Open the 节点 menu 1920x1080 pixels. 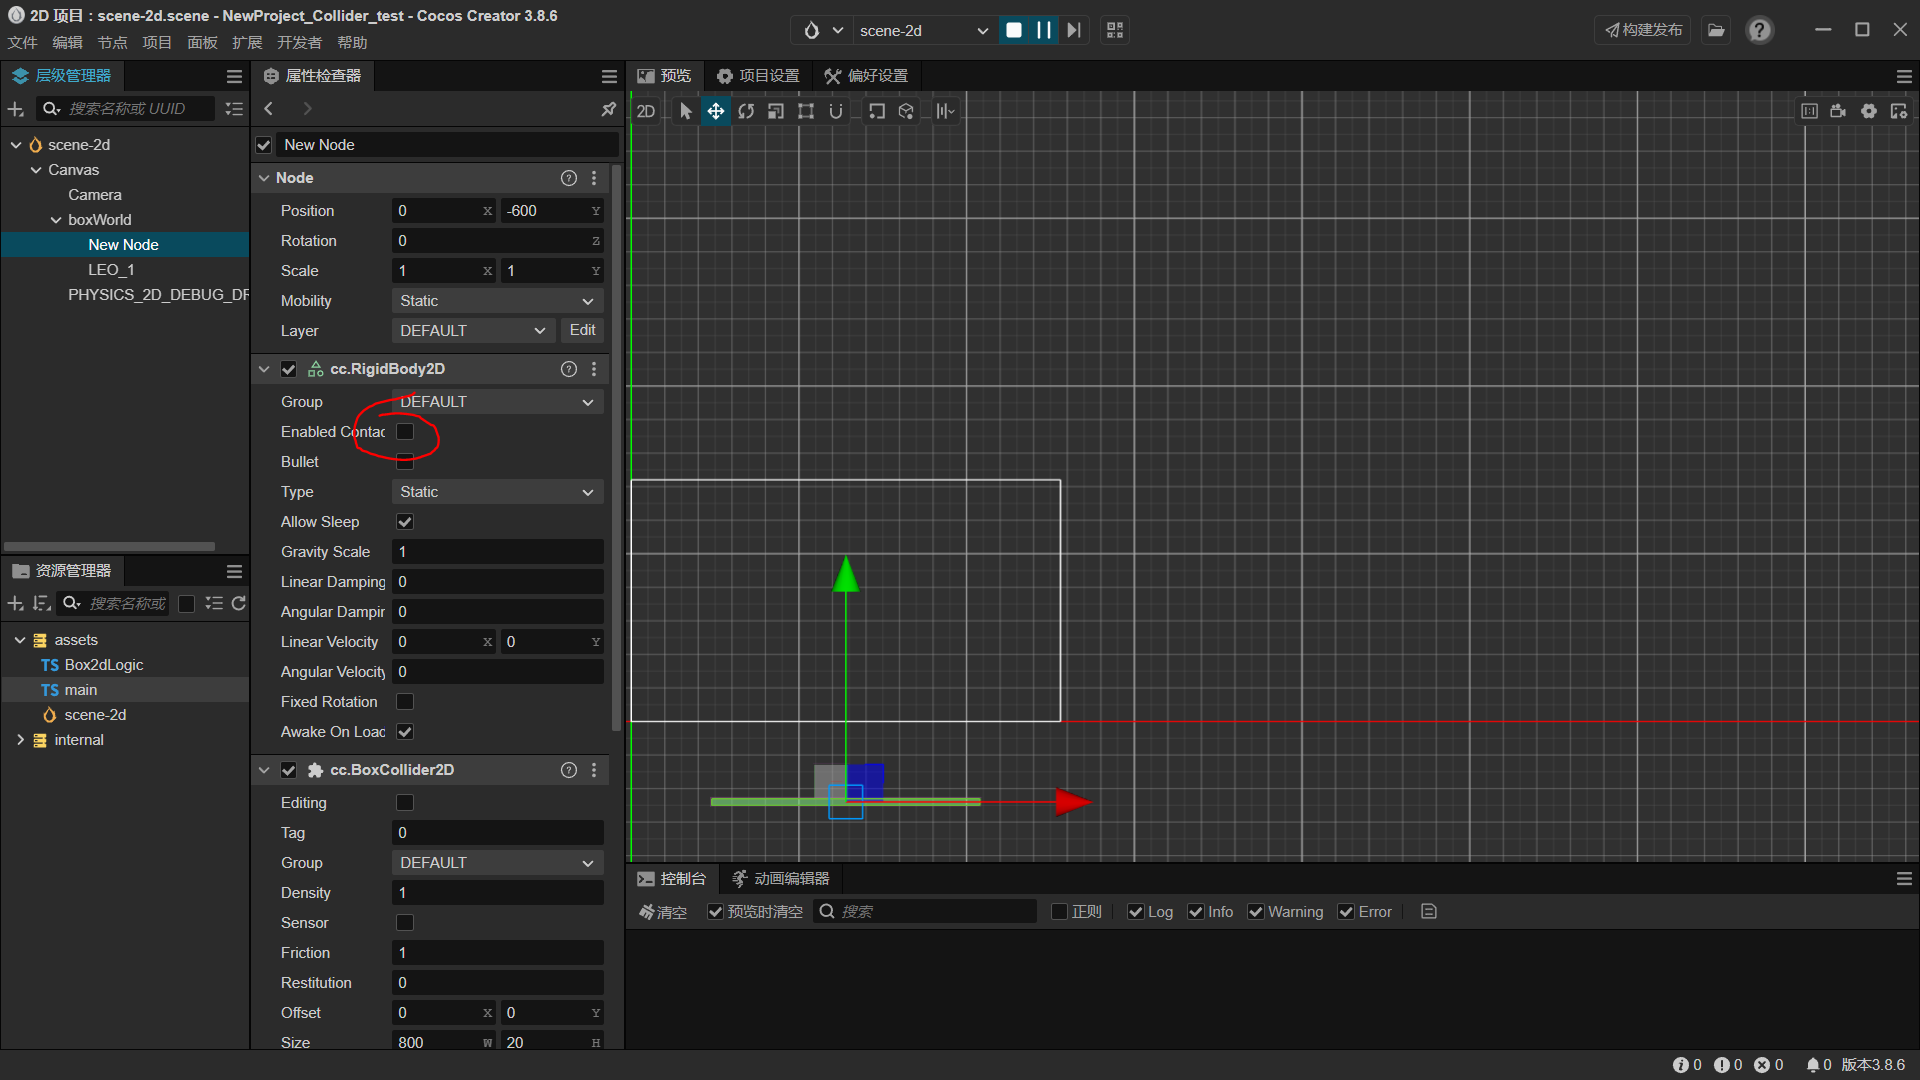point(112,42)
